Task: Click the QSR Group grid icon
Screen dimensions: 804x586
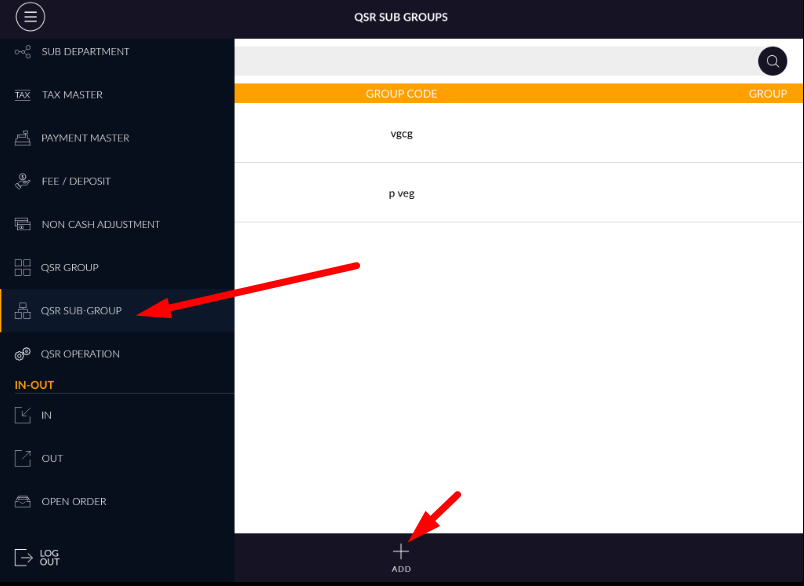Action: coord(23,268)
